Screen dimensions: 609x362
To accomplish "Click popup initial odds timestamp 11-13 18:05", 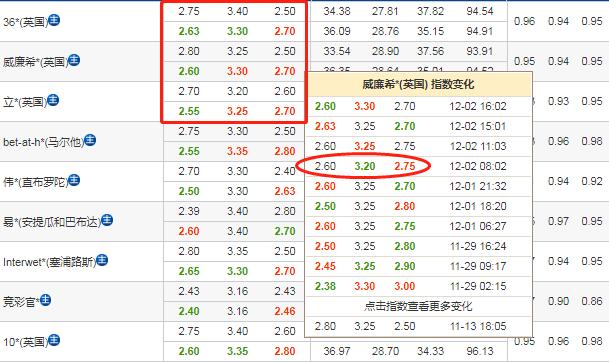I will [x=478, y=326].
